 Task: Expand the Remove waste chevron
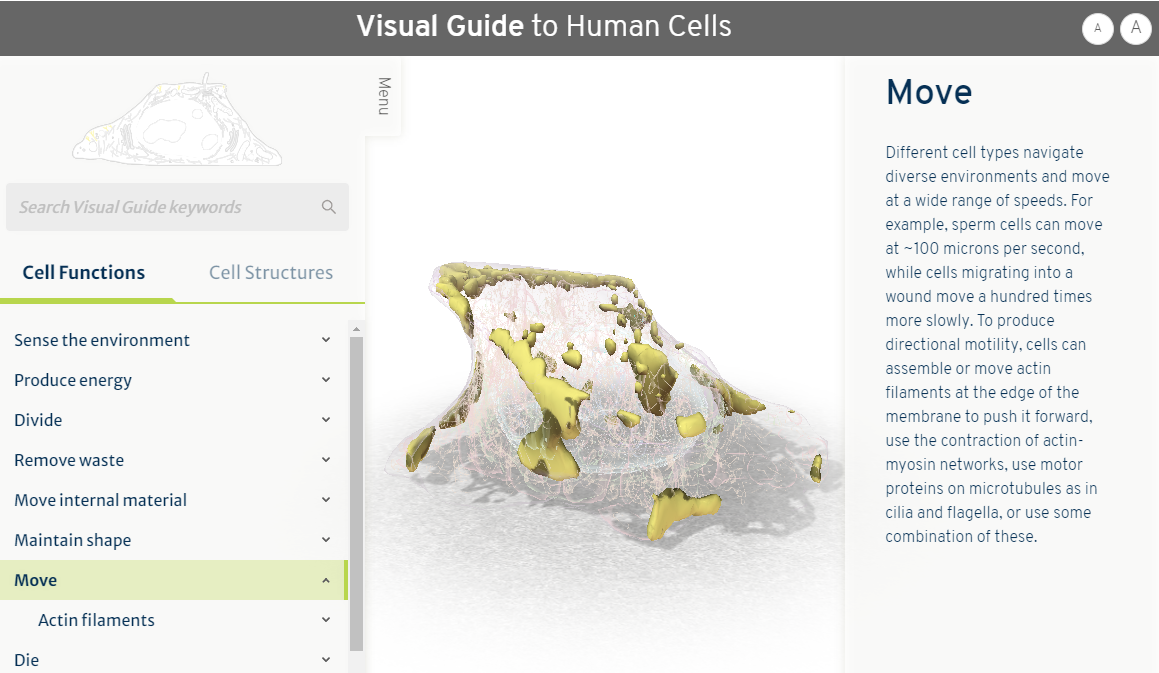pos(326,460)
